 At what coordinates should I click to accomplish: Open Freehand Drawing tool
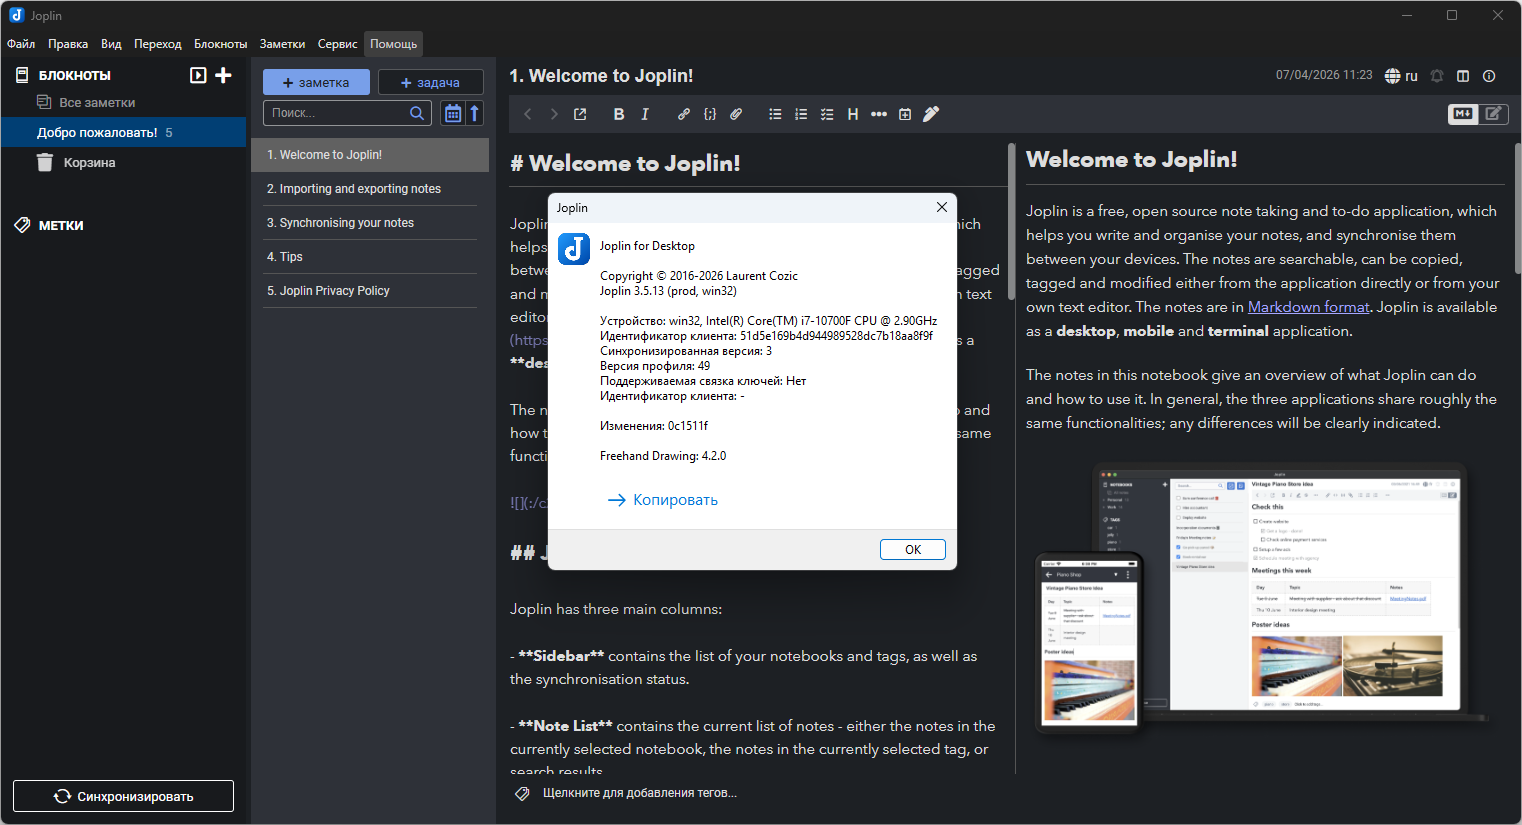click(931, 114)
